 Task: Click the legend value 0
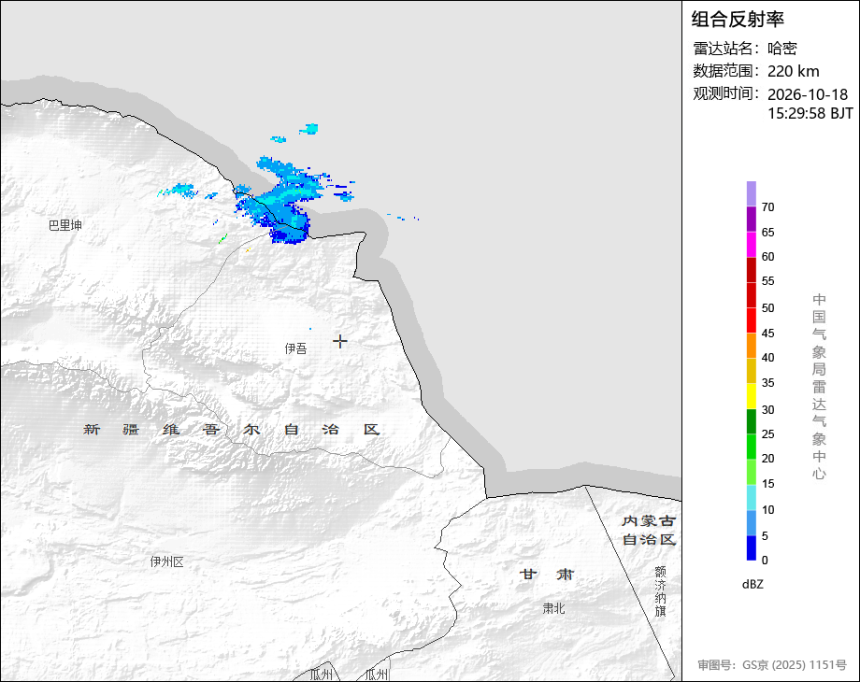[765, 560]
